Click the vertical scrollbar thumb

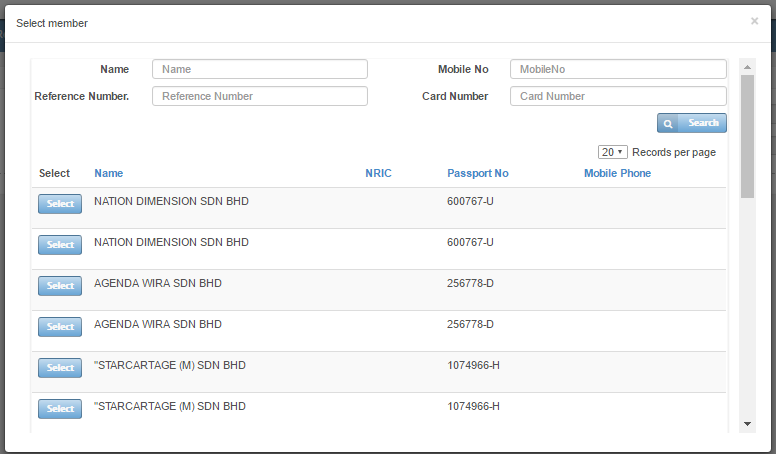tap(747, 135)
